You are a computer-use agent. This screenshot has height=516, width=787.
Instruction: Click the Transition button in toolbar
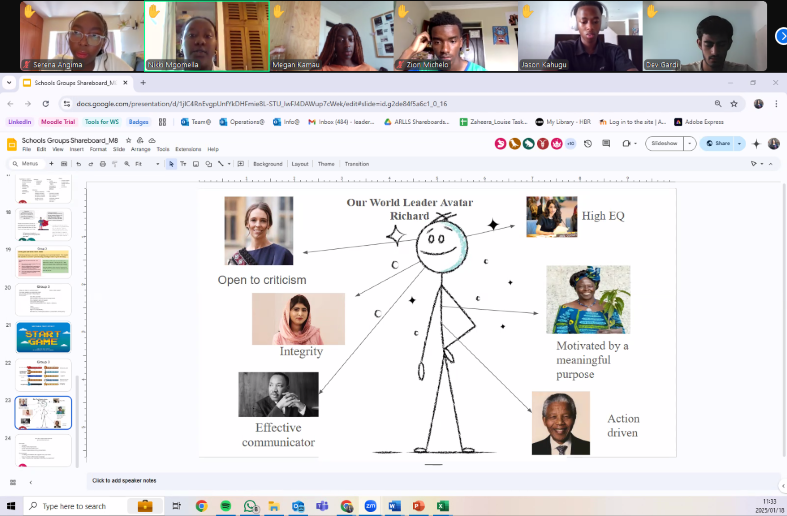click(356, 163)
